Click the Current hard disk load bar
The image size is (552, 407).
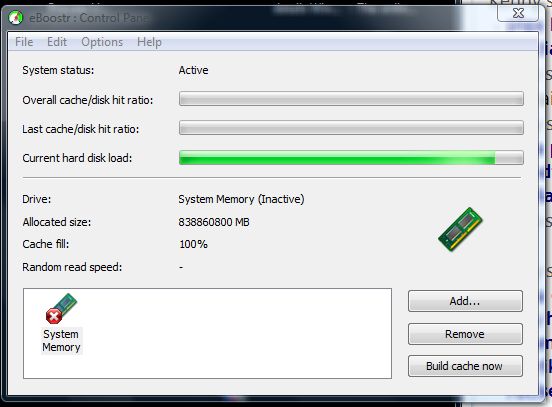coord(351,158)
